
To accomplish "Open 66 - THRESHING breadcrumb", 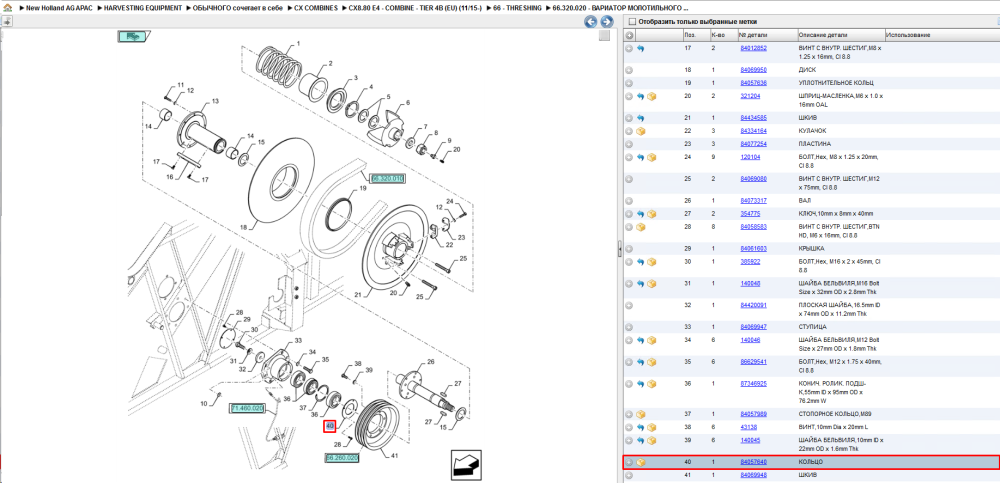I will pos(517,8).
